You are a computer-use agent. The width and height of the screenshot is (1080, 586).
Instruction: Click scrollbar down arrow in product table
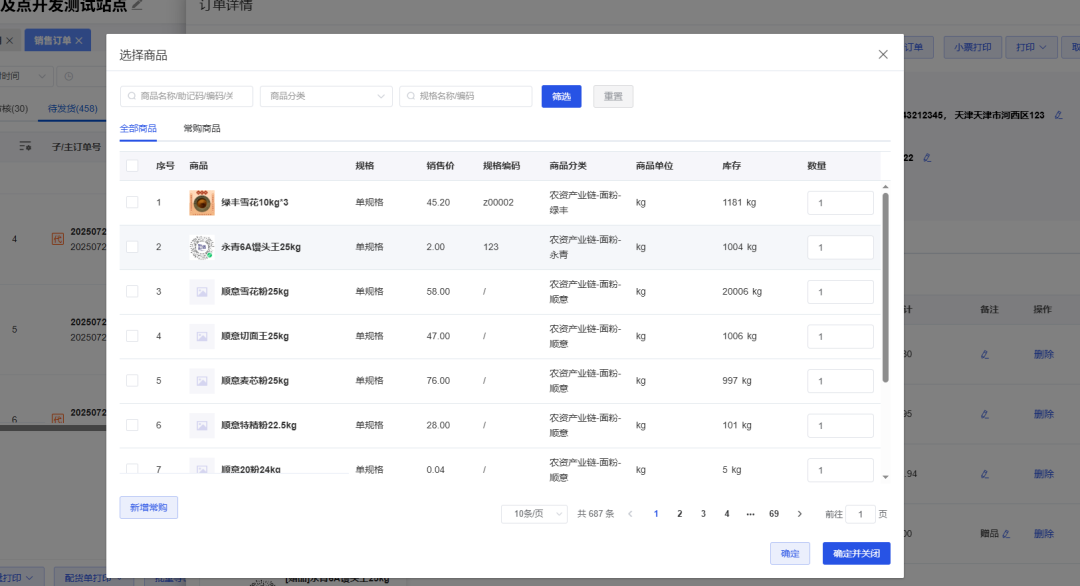[886, 477]
